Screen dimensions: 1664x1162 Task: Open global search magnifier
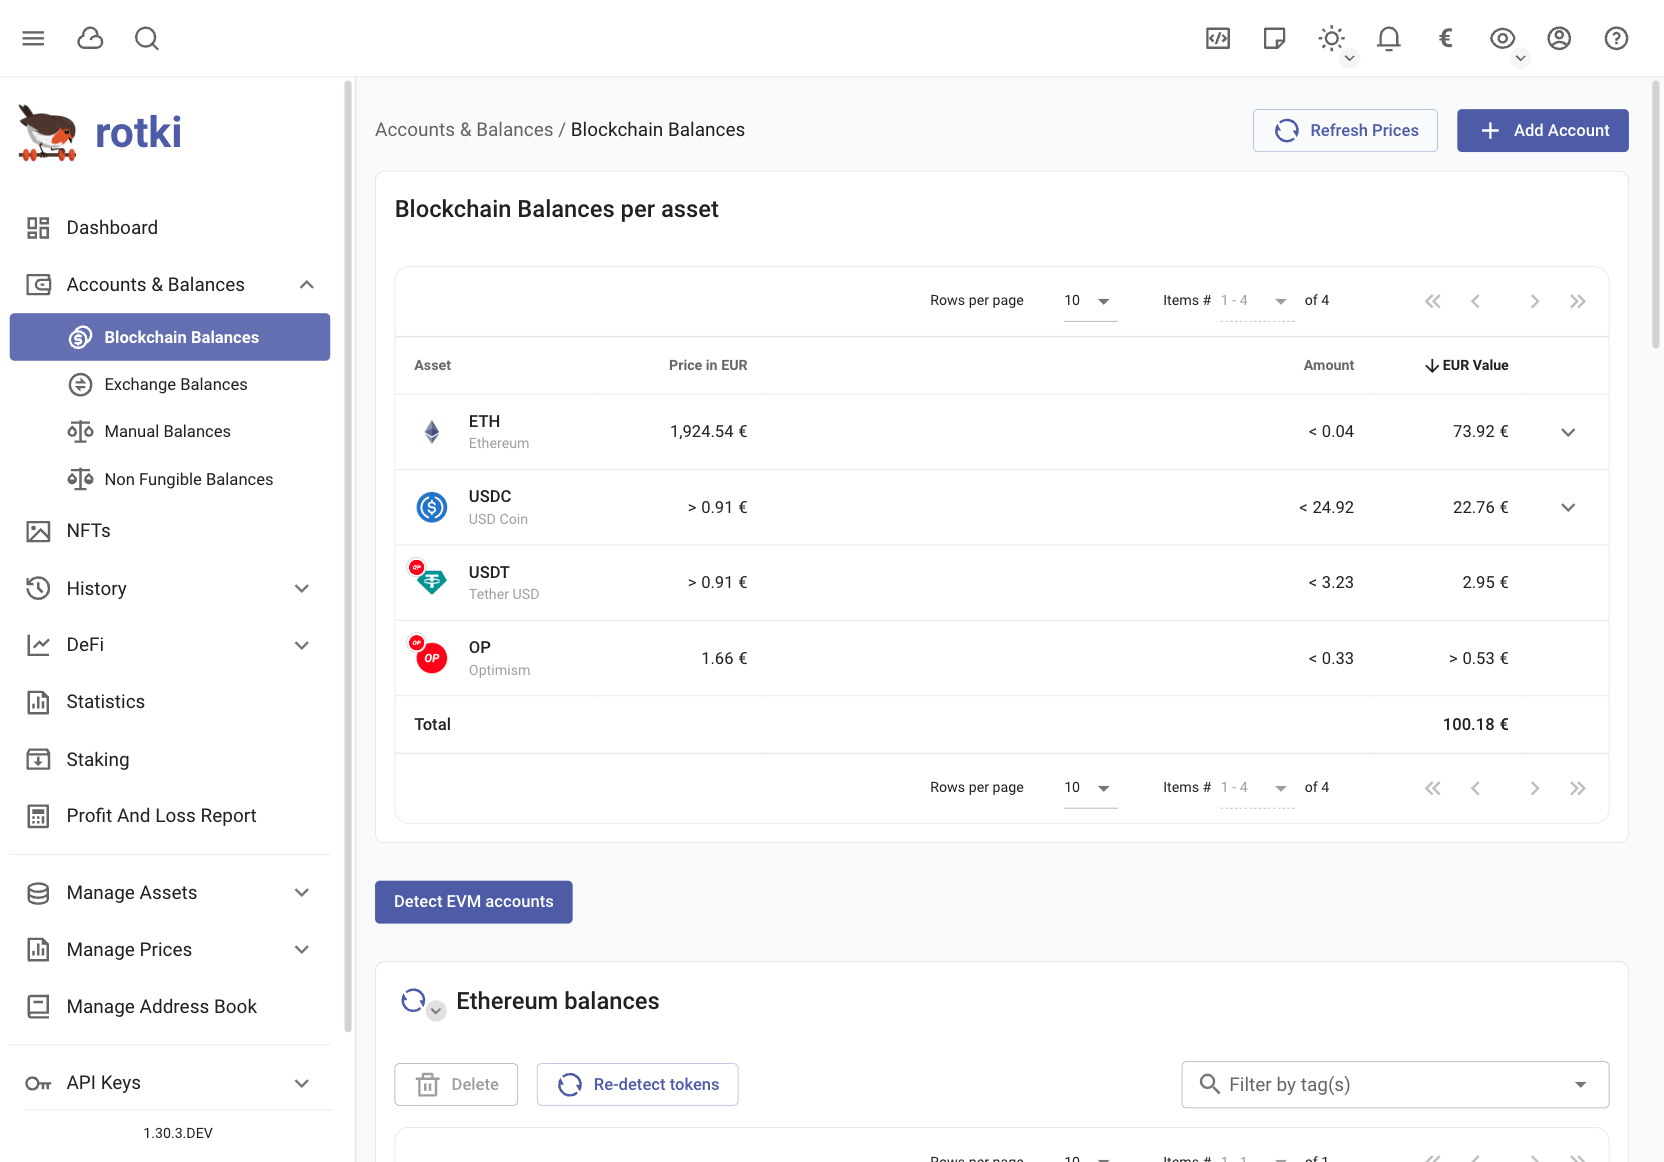(147, 38)
